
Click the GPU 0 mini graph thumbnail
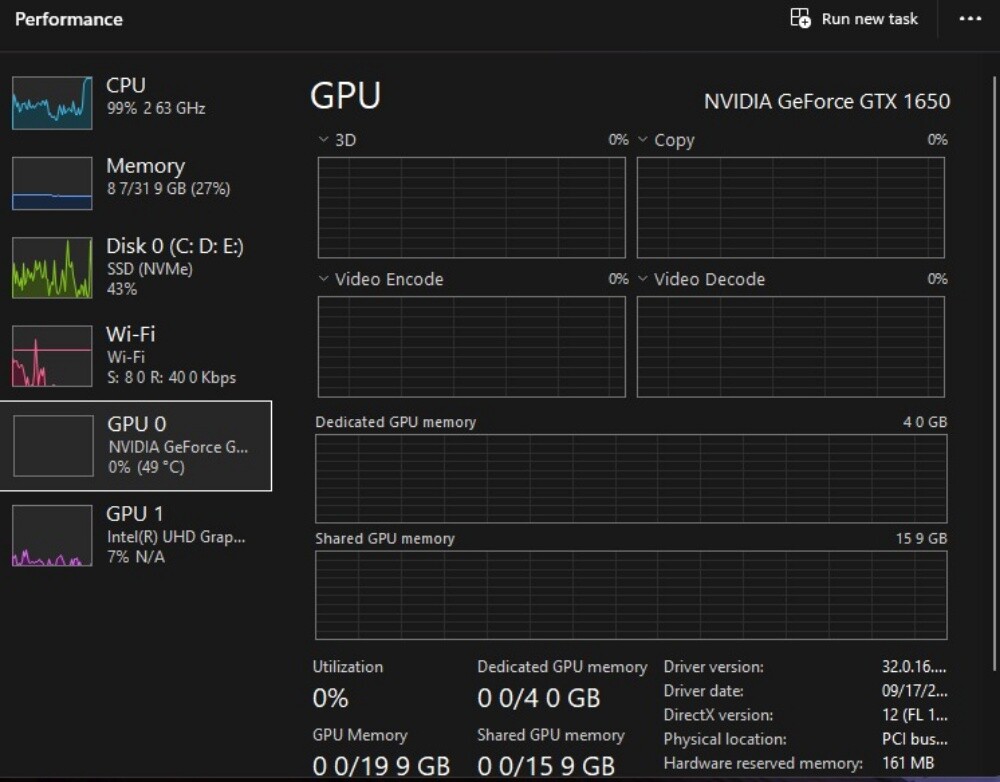pyautogui.click(x=54, y=446)
